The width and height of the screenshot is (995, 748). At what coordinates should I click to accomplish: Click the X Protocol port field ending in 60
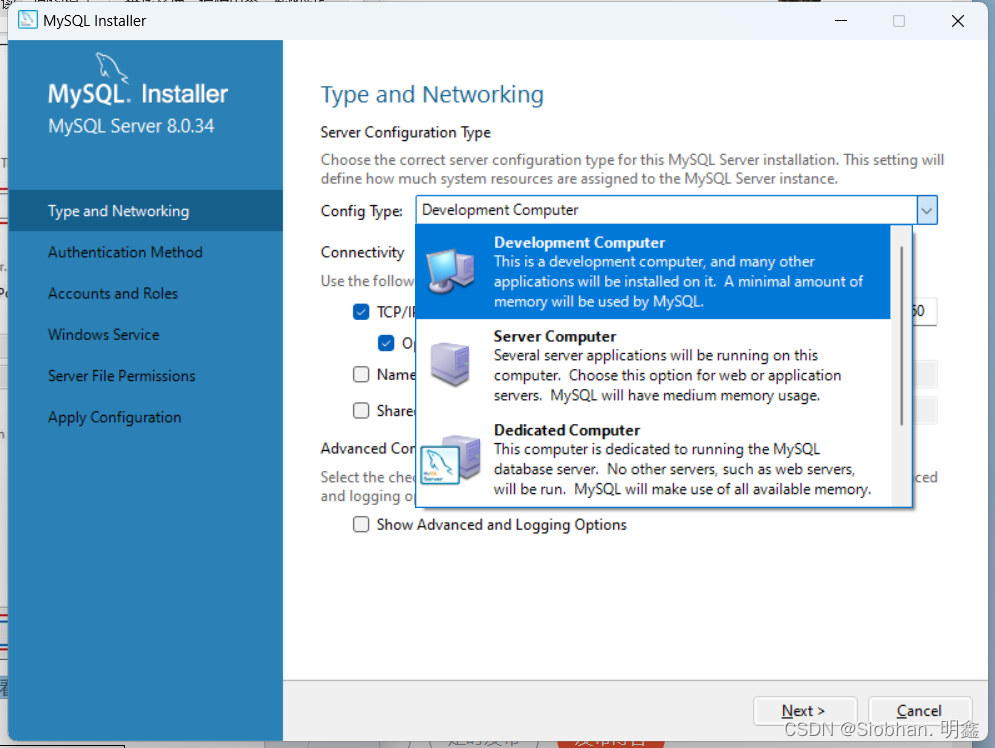(924, 311)
